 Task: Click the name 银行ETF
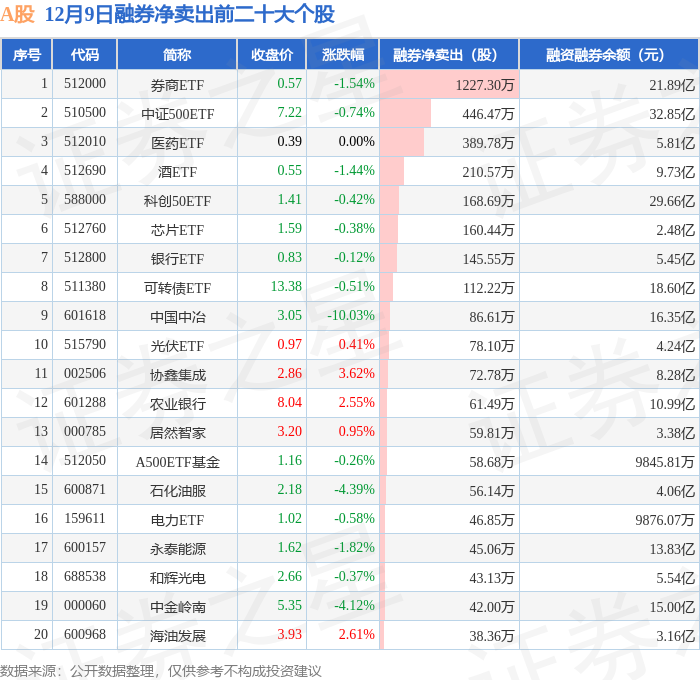[x=177, y=259]
